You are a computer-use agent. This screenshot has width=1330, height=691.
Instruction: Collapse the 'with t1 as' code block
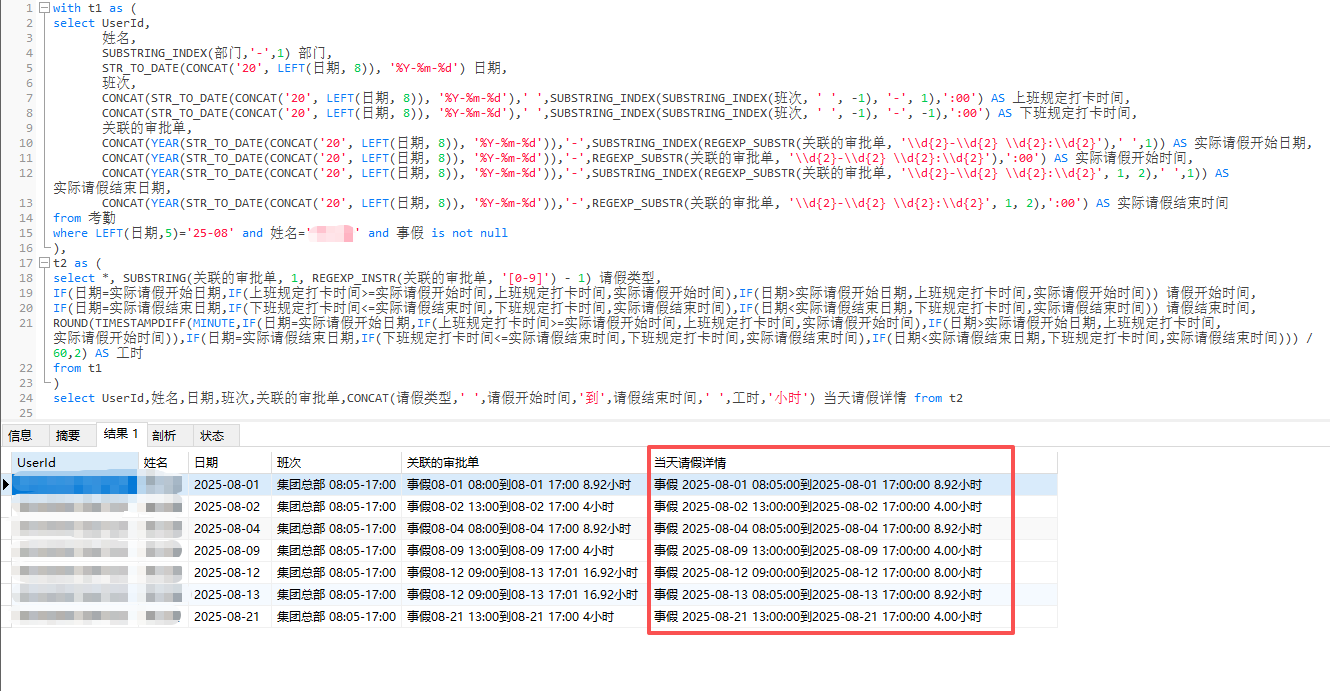44,8
